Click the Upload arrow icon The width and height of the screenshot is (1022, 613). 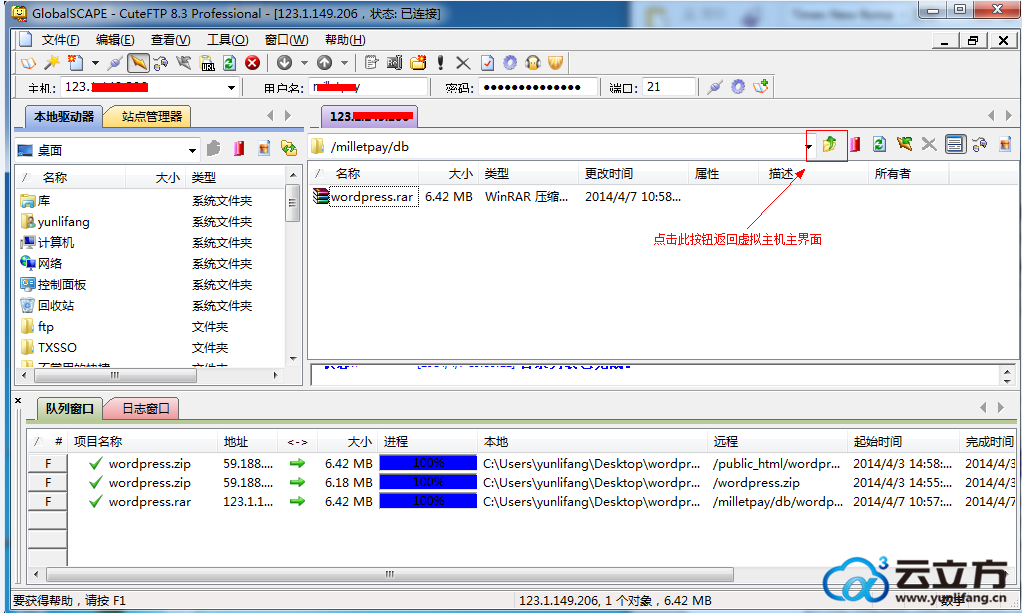[325, 63]
